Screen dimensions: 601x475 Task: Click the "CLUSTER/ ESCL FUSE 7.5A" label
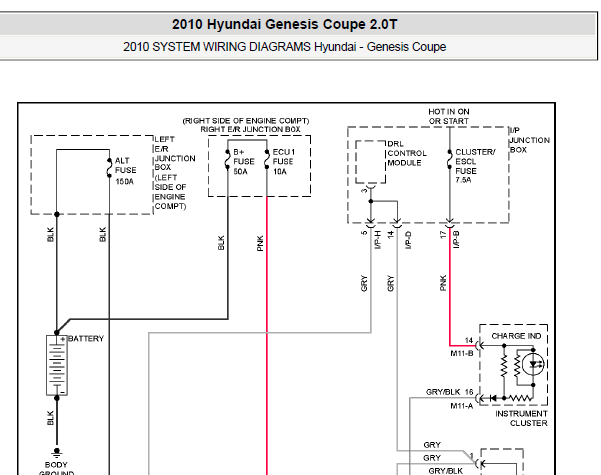(475, 166)
